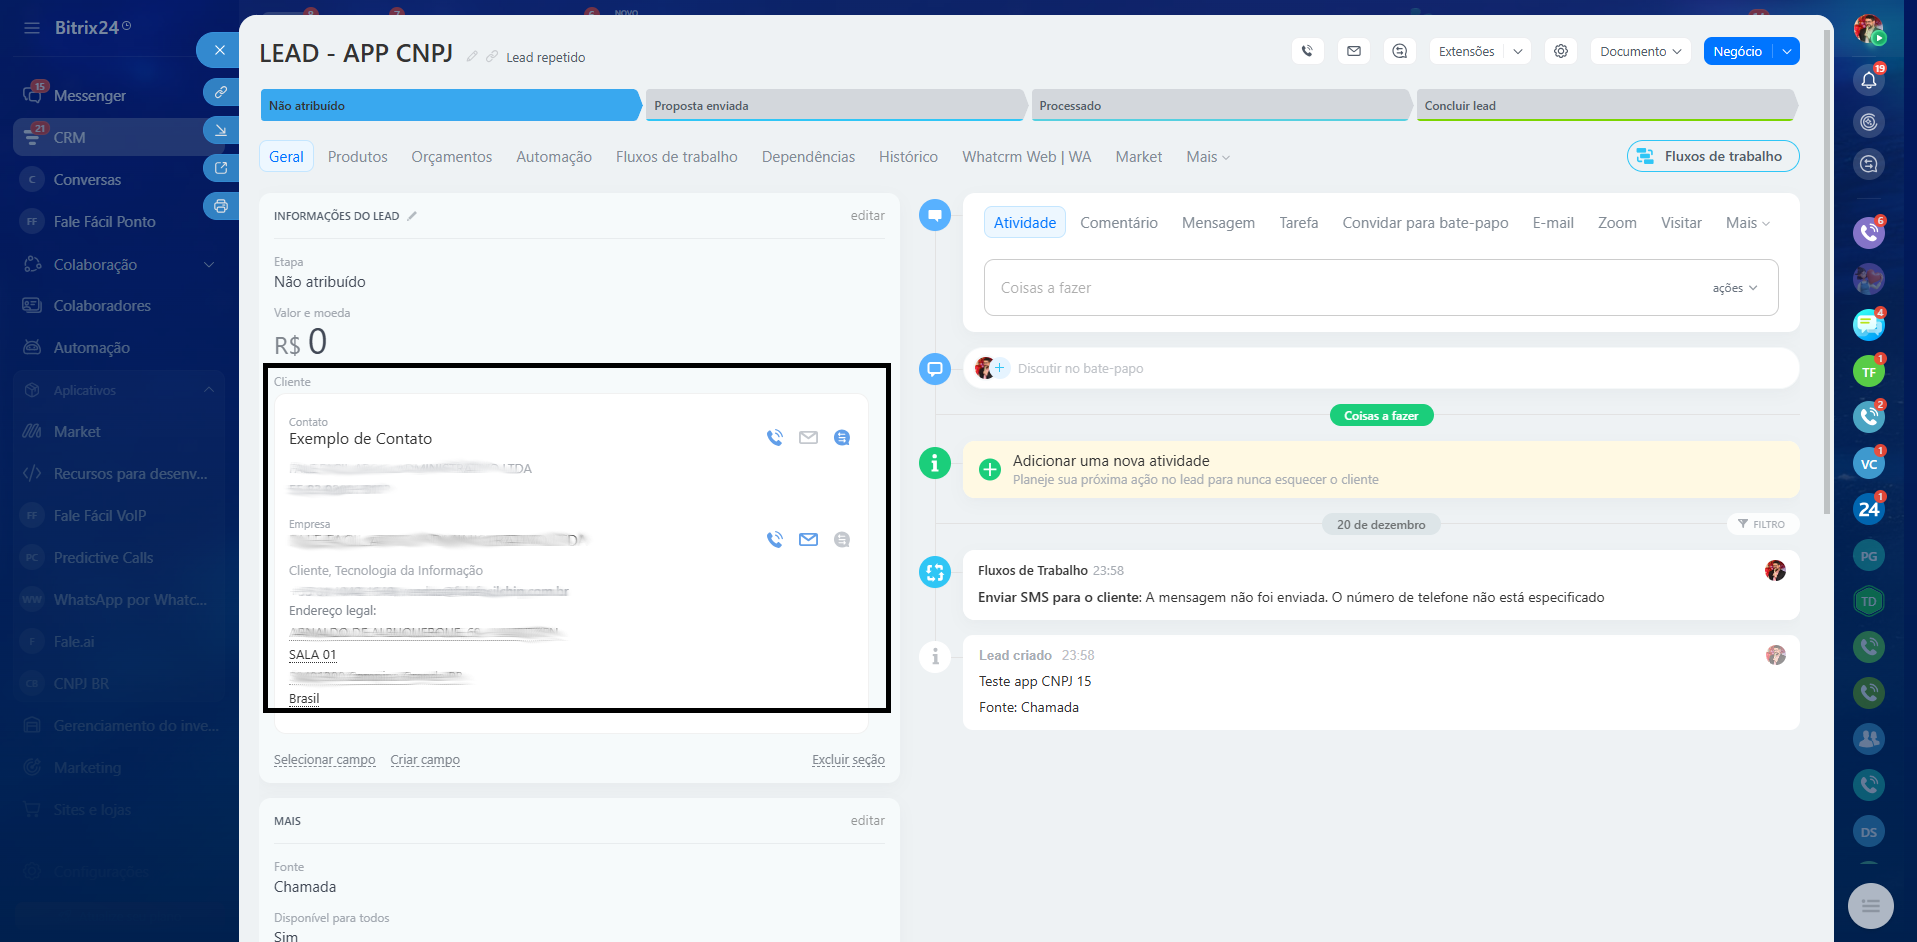
Task: Open the FILTRO timeline filter
Action: [1761, 524]
